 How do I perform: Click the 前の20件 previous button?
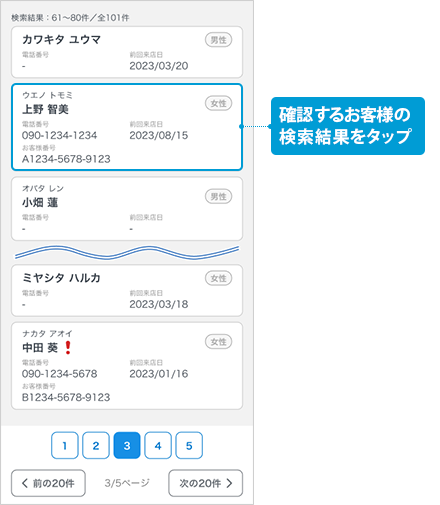click(x=48, y=483)
